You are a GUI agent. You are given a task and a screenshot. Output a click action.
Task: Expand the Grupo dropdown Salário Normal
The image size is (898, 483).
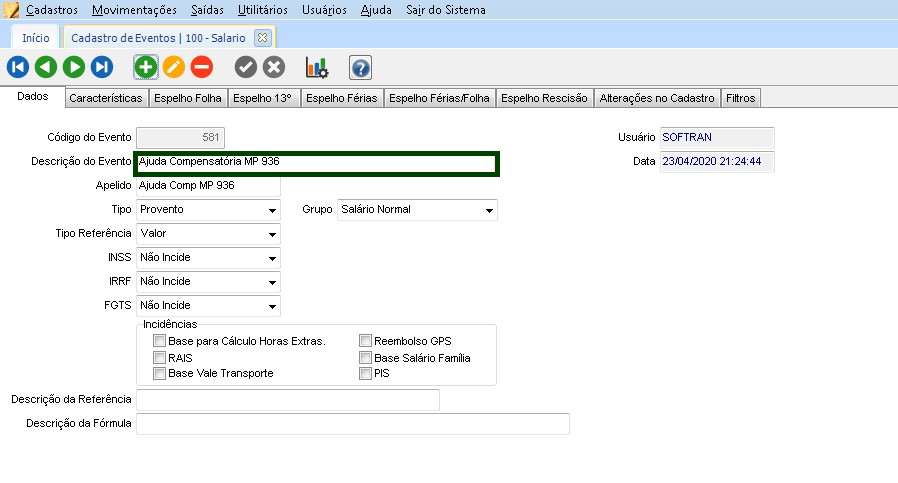[418, 210]
